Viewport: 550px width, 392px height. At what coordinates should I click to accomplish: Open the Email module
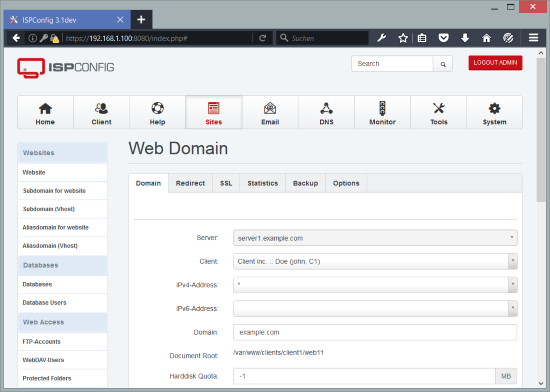pyautogui.click(x=270, y=113)
